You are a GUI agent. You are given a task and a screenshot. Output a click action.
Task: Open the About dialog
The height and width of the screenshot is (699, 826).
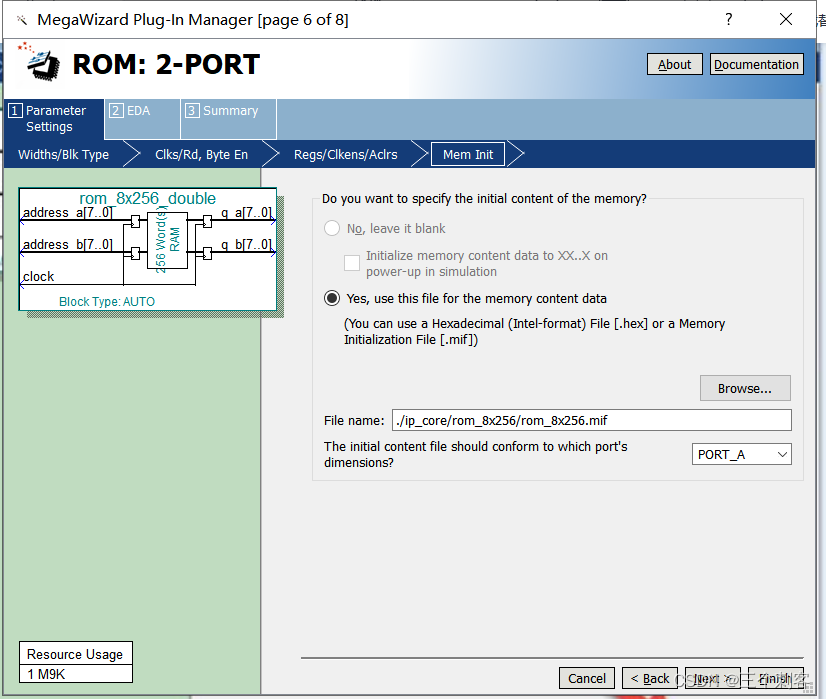click(x=674, y=64)
